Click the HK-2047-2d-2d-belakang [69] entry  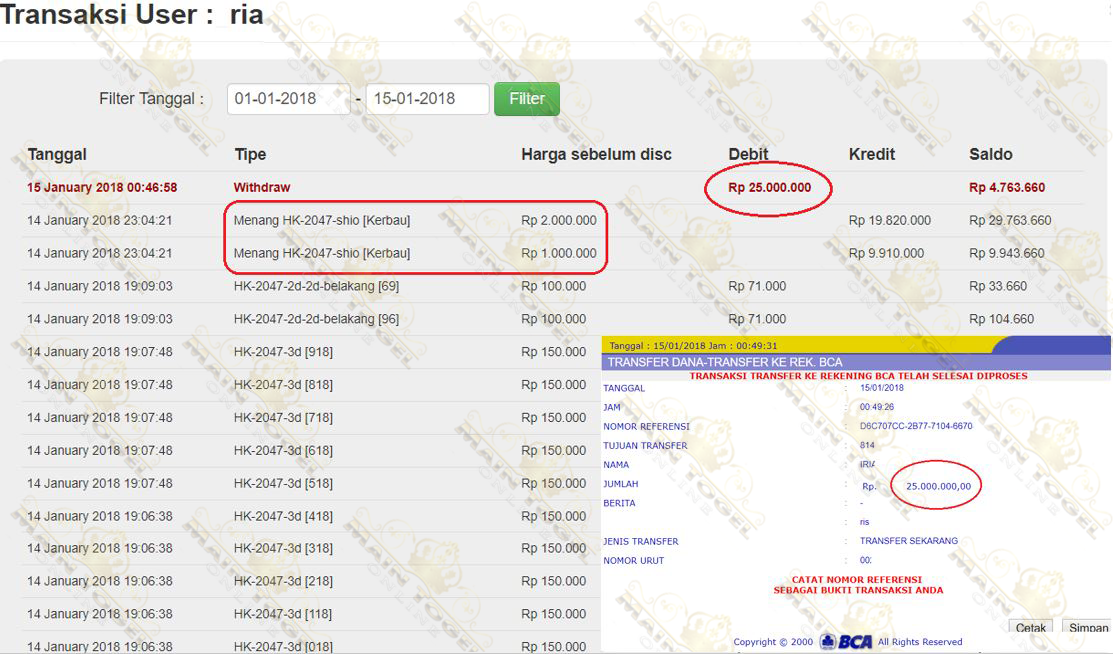pos(316,286)
